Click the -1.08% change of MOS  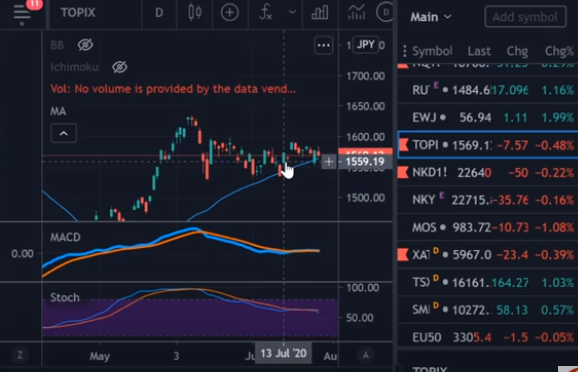[x=554, y=227]
